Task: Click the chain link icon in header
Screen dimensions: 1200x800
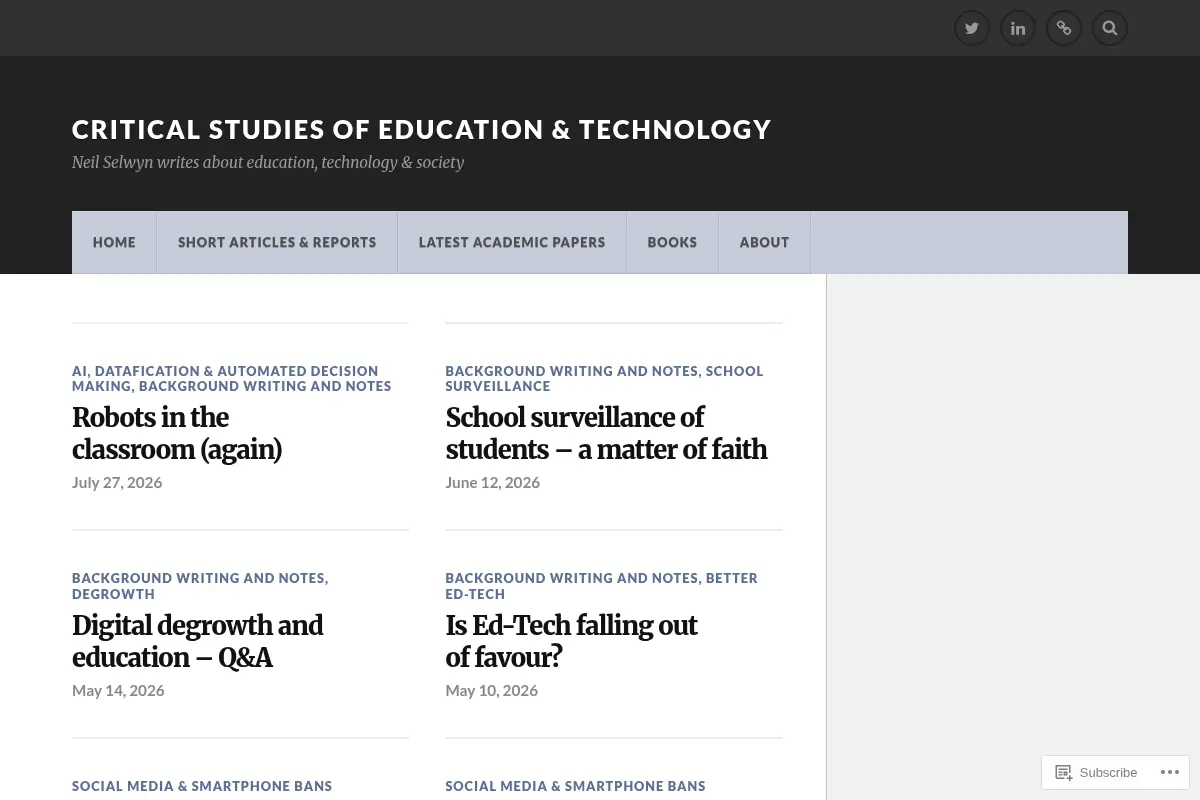Action: tap(1064, 28)
